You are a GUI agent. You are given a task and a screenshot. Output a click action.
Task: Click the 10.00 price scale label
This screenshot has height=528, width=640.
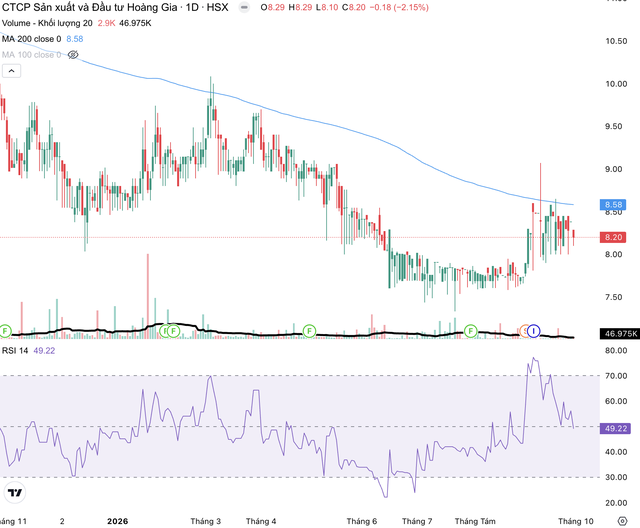[x=616, y=84]
